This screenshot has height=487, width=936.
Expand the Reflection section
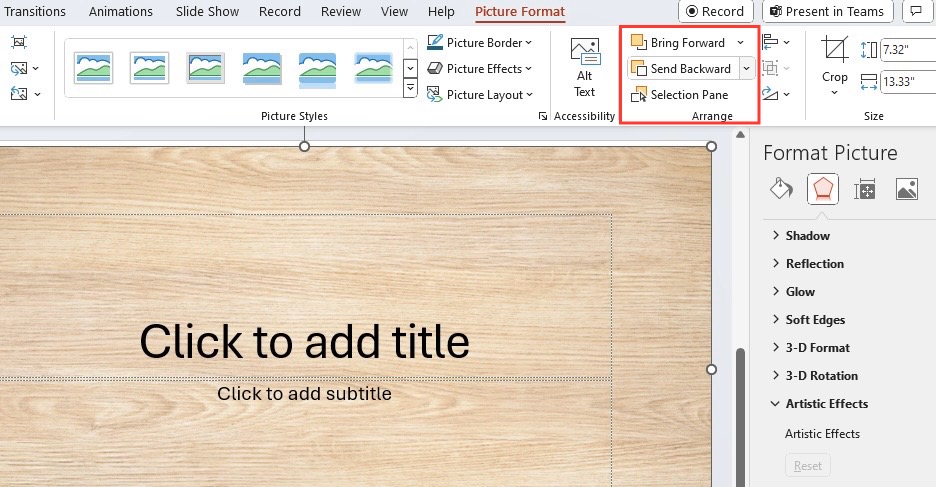click(808, 263)
